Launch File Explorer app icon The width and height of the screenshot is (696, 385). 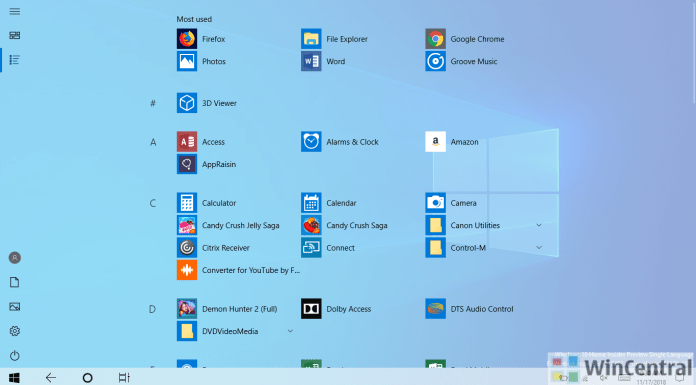pyautogui.click(x=311, y=39)
